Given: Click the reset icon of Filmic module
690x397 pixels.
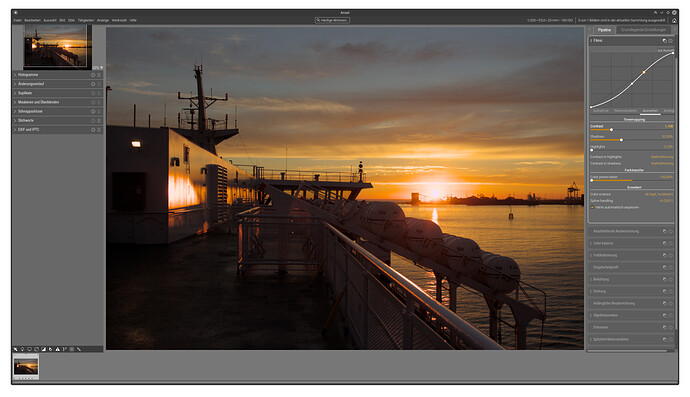Looking at the screenshot, I should 671,40.
